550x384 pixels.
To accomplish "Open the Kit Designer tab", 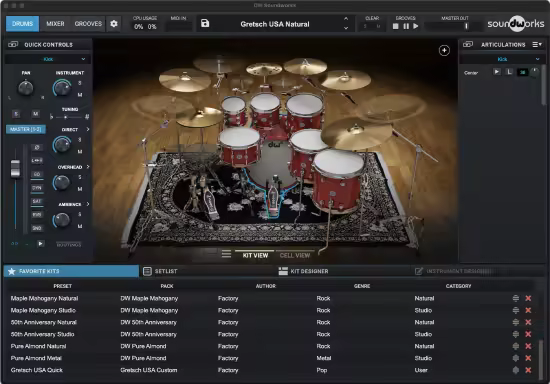I will pyautogui.click(x=344, y=271).
